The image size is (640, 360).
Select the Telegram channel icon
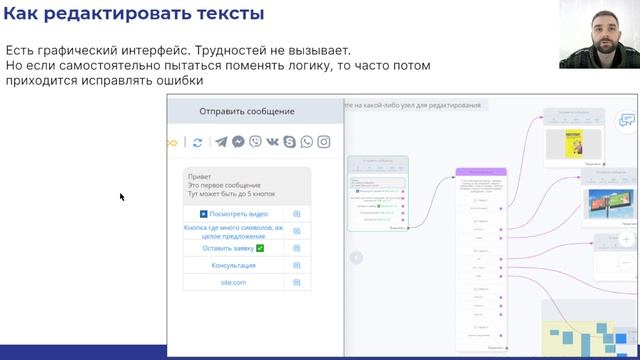coord(221,142)
